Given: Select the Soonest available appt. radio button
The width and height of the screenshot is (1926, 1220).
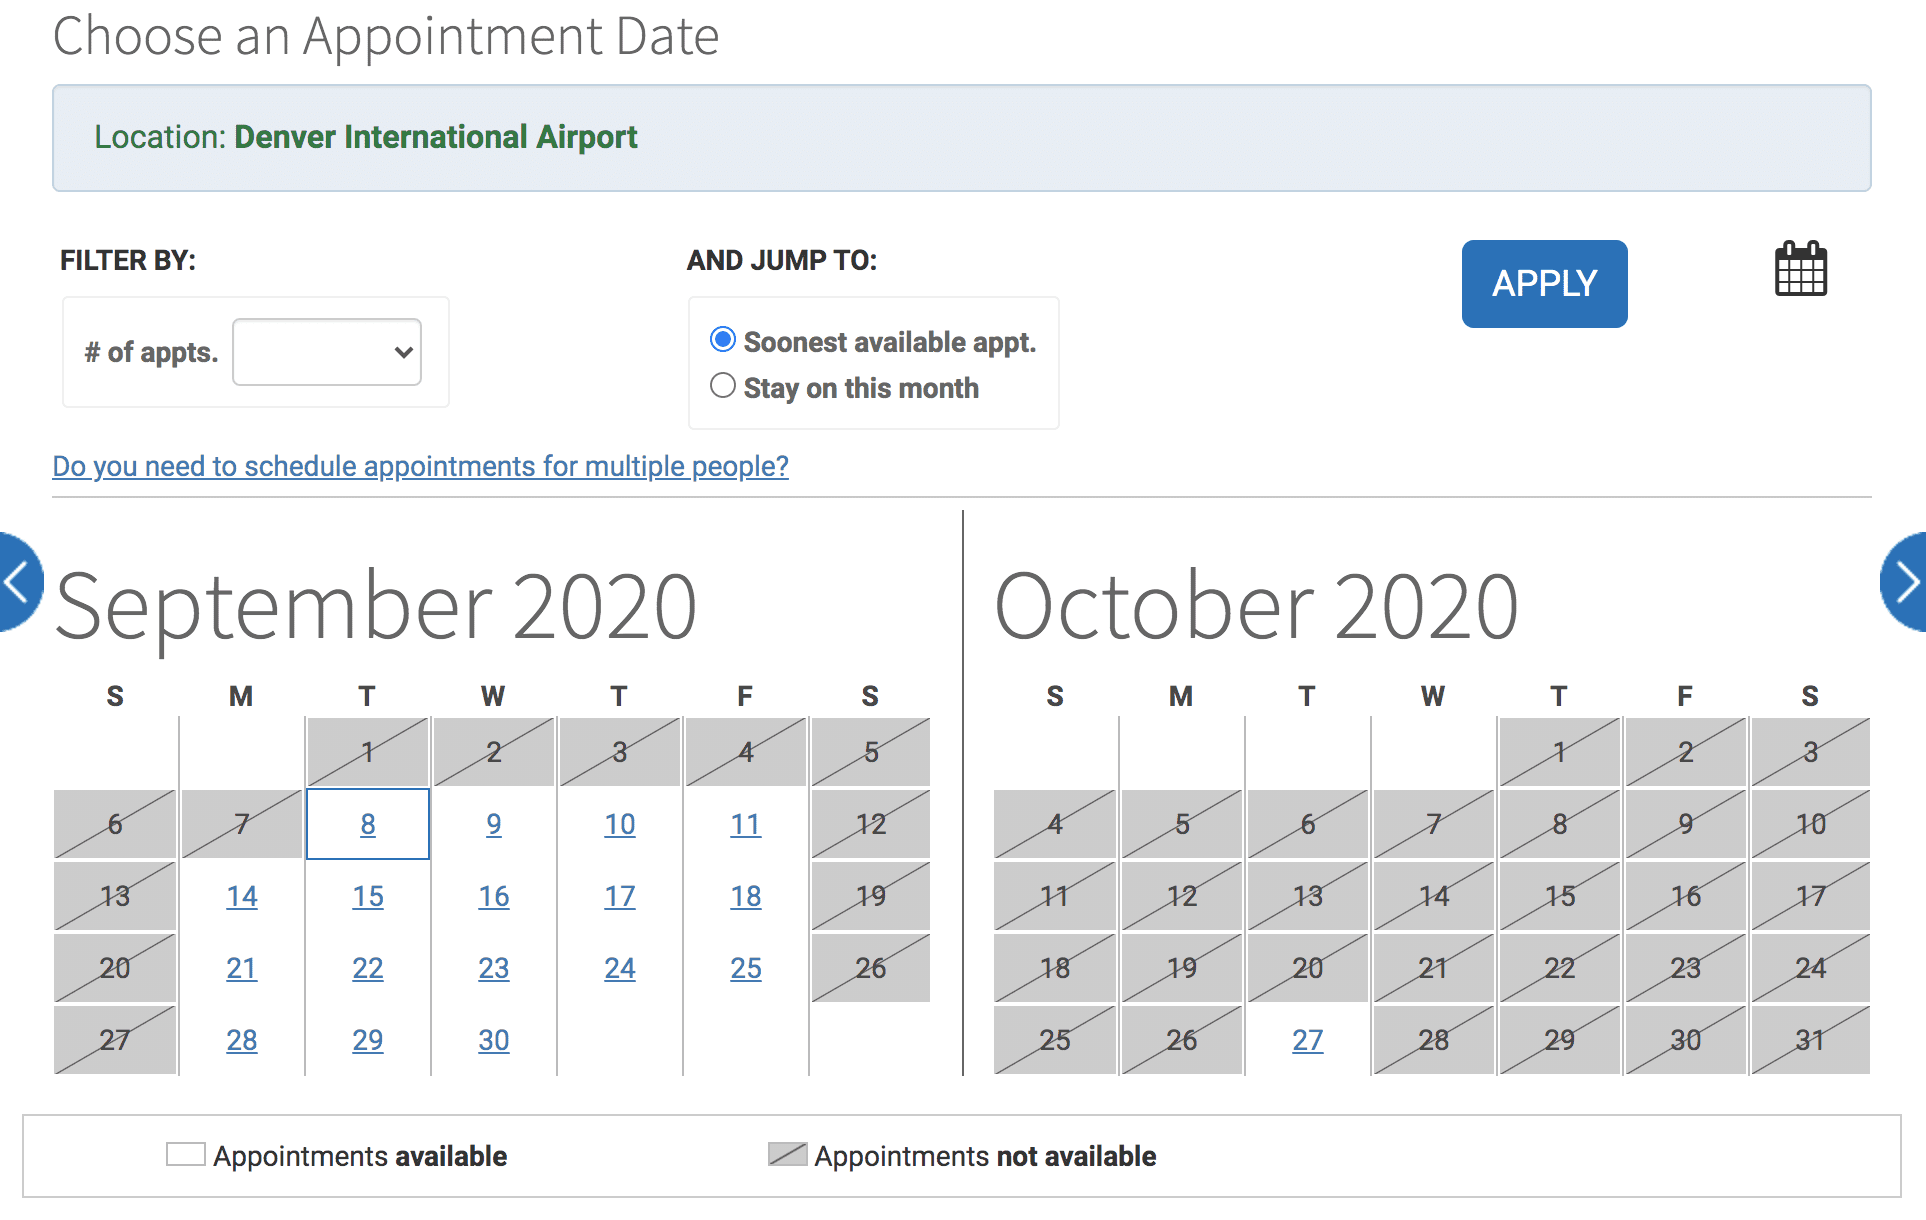Looking at the screenshot, I should [x=722, y=340].
